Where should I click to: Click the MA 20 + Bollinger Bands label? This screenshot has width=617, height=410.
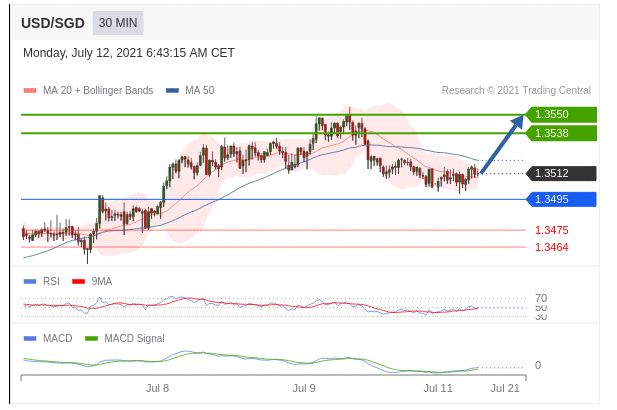pyautogui.click(x=98, y=90)
